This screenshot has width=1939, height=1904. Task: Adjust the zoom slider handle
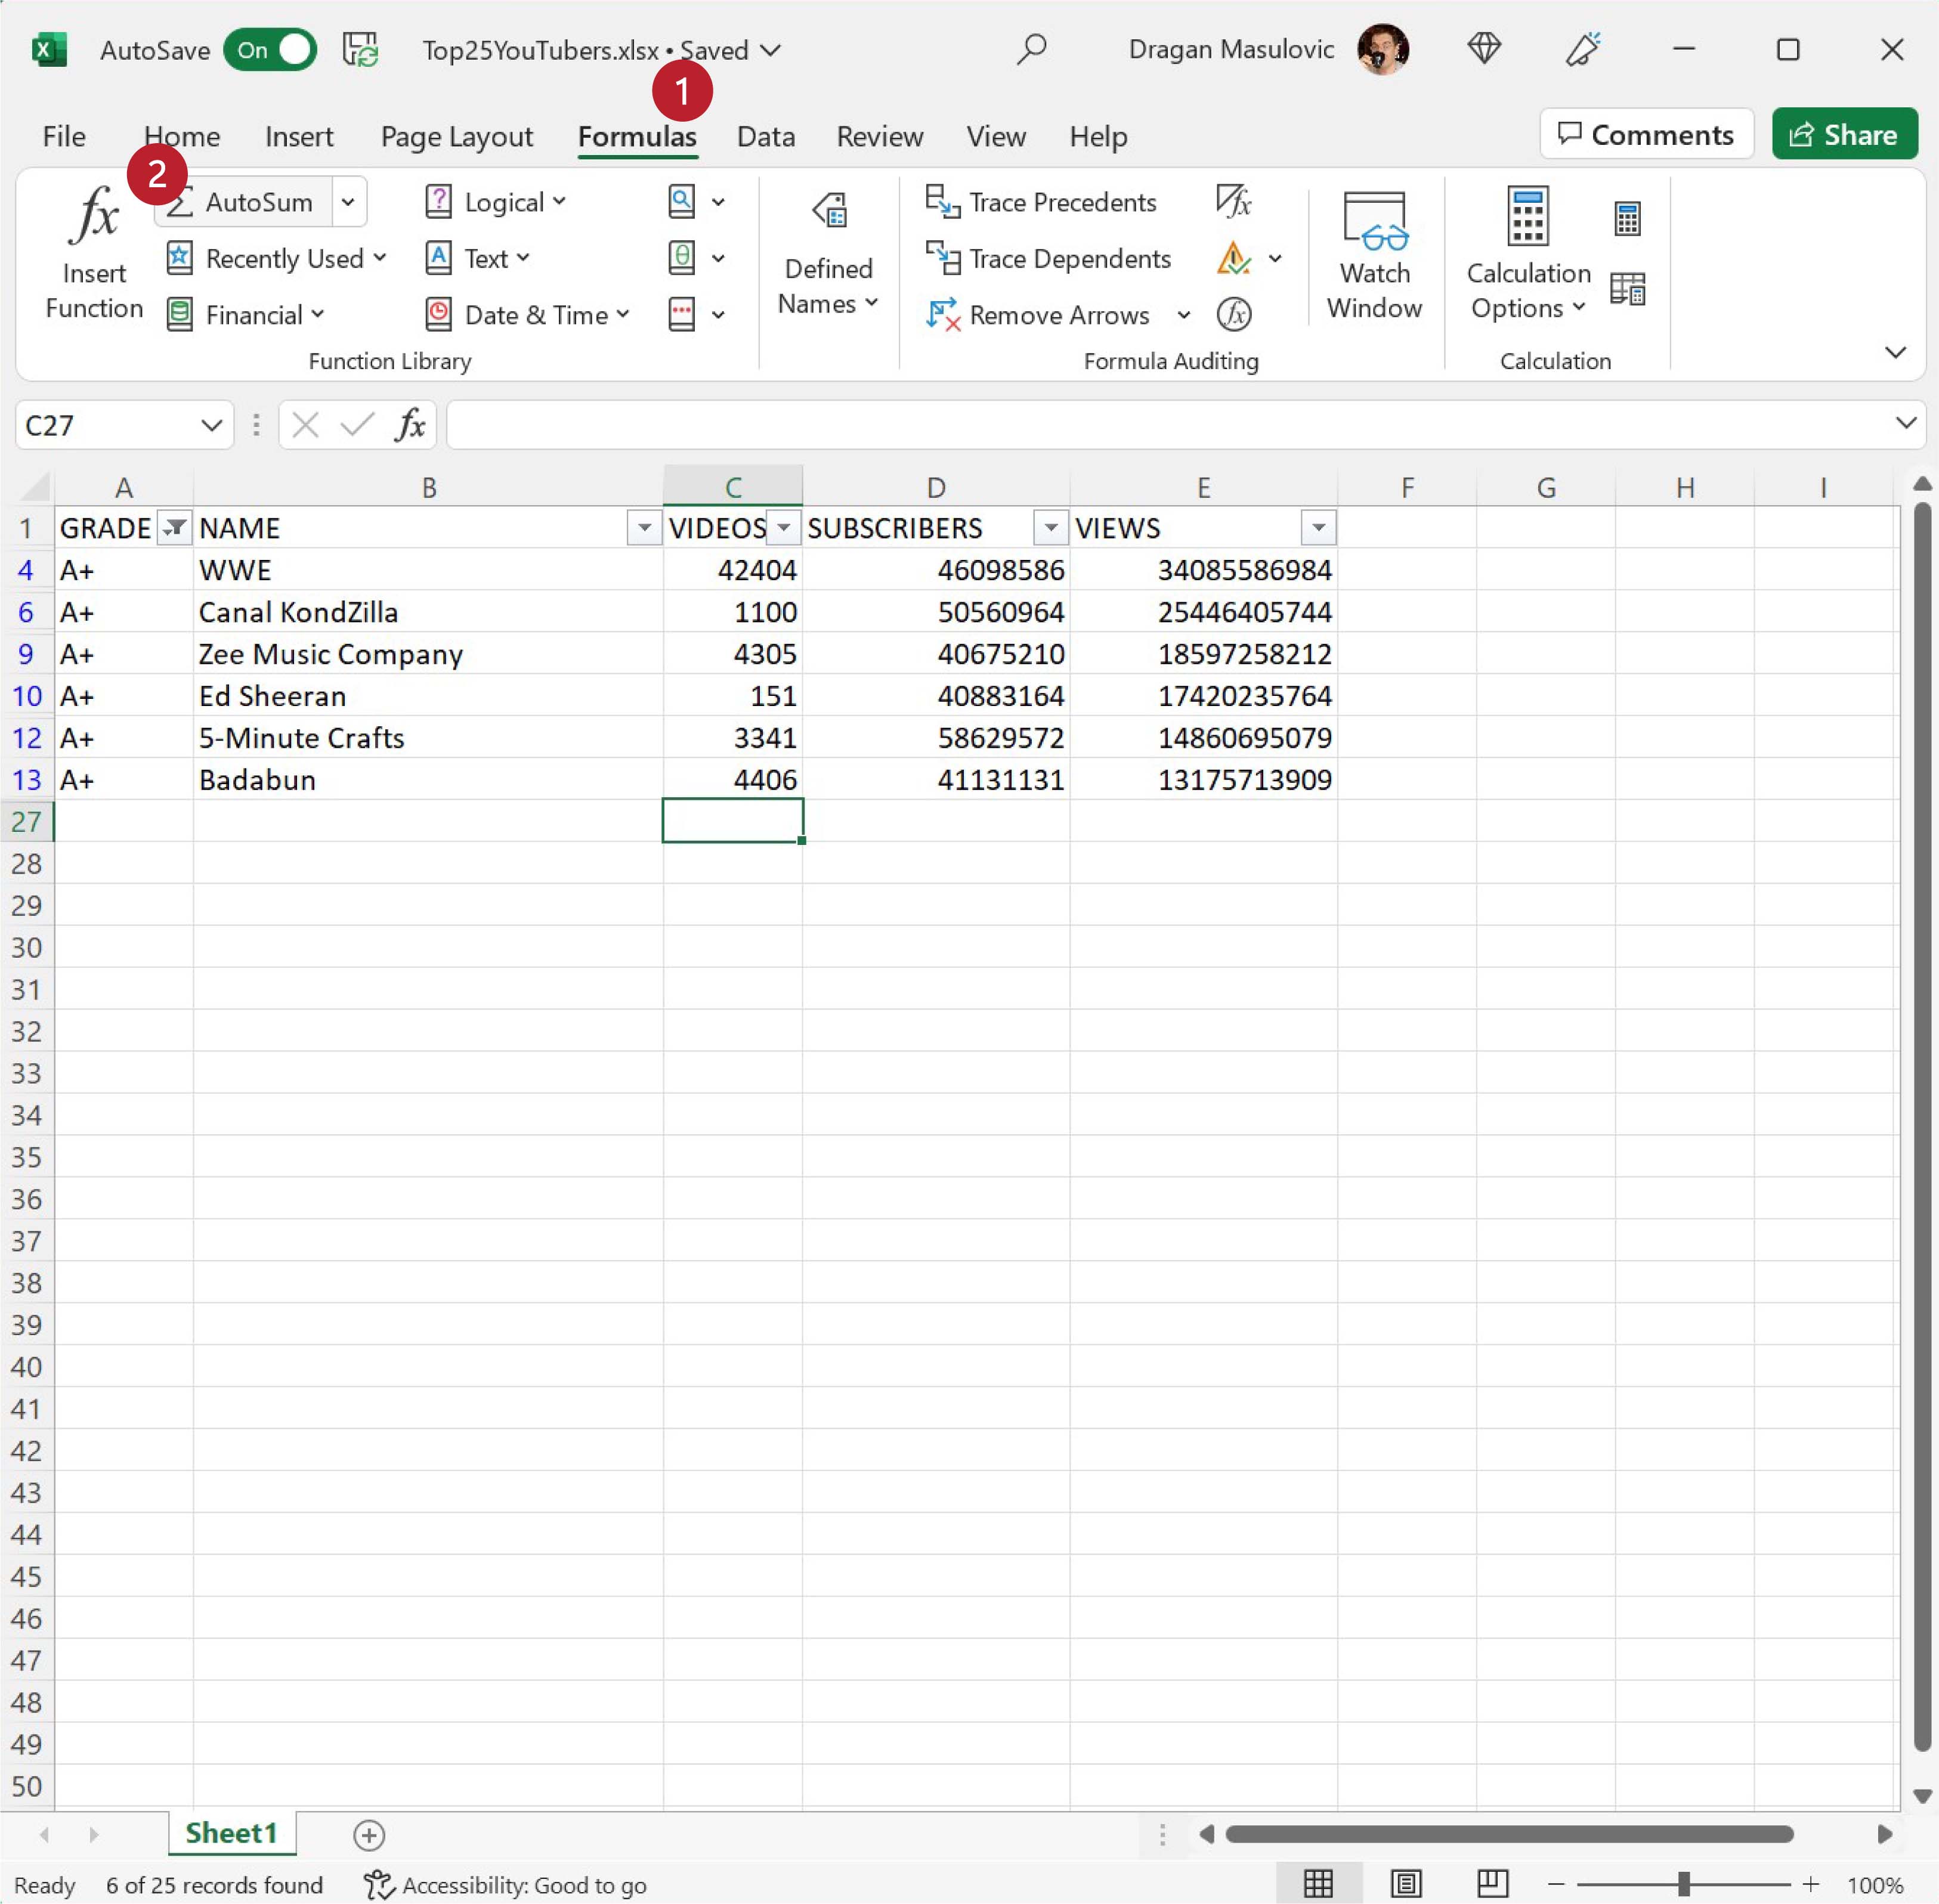pyautogui.click(x=1683, y=1884)
